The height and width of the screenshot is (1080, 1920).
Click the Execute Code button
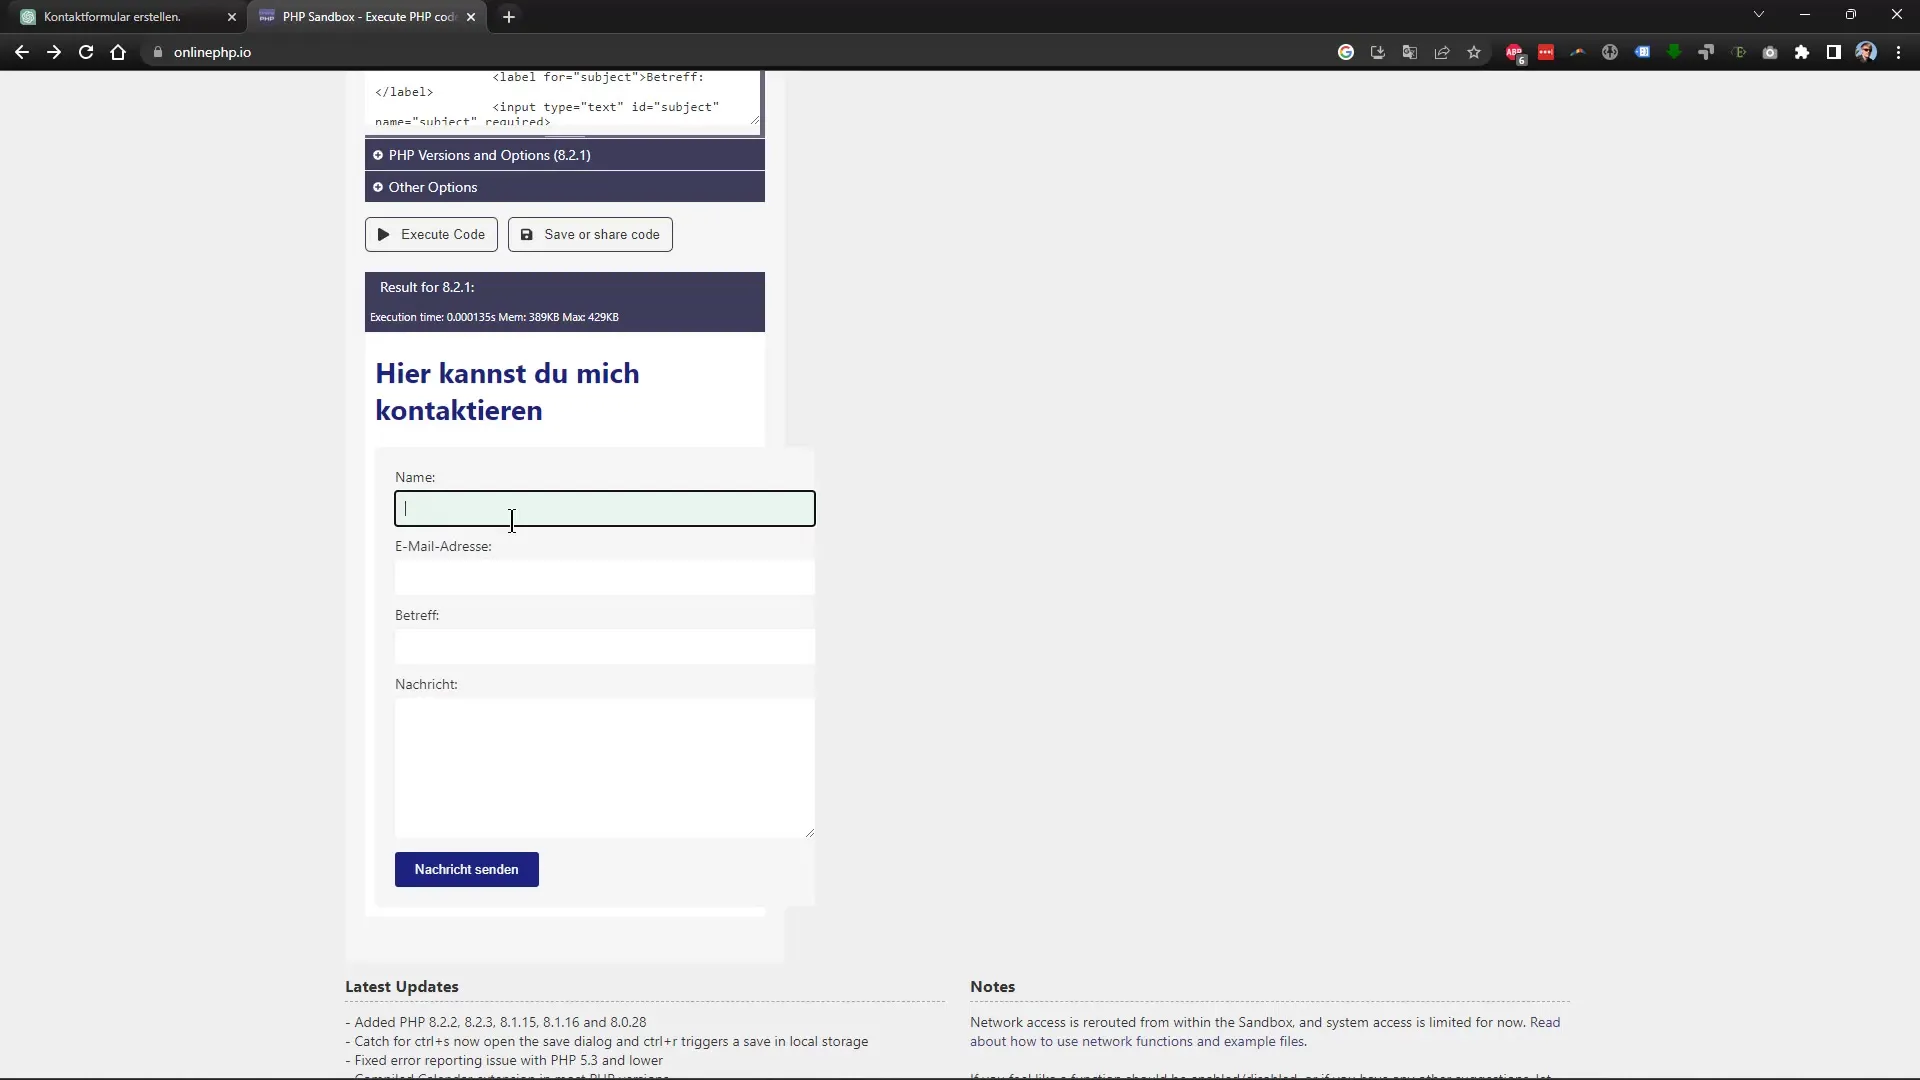[x=433, y=233]
